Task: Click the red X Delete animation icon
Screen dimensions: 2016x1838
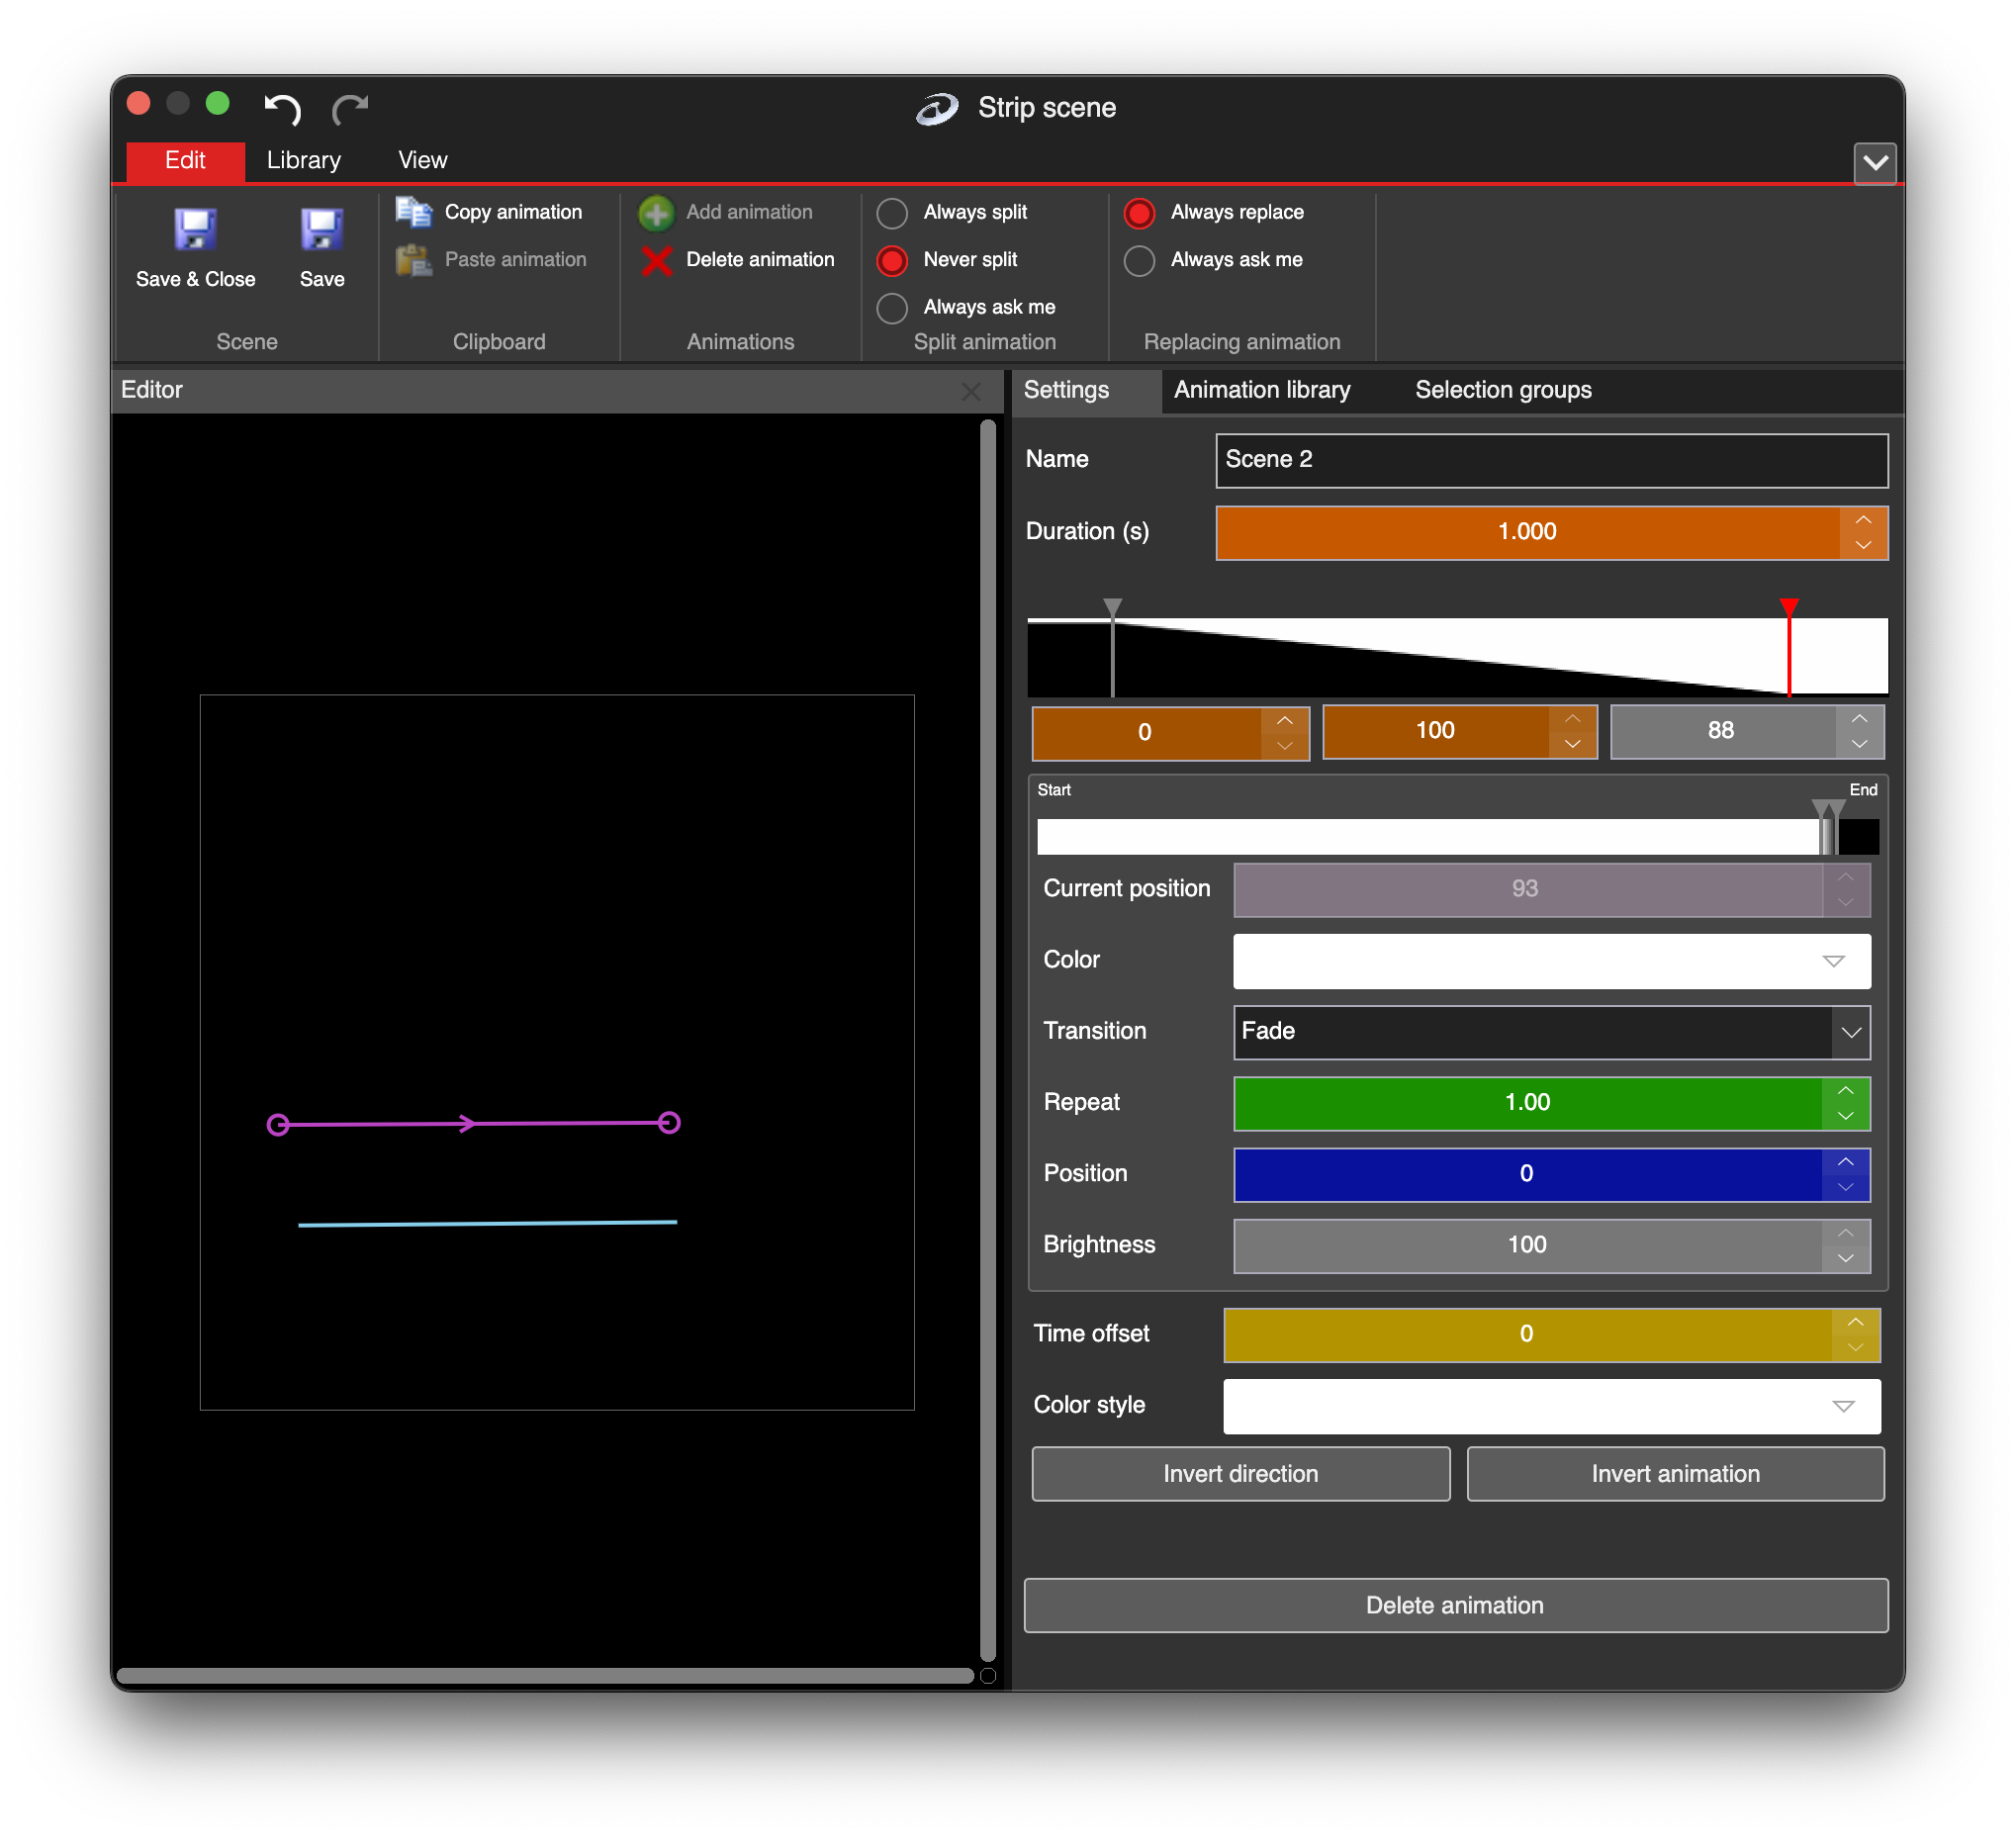Action: click(656, 260)
